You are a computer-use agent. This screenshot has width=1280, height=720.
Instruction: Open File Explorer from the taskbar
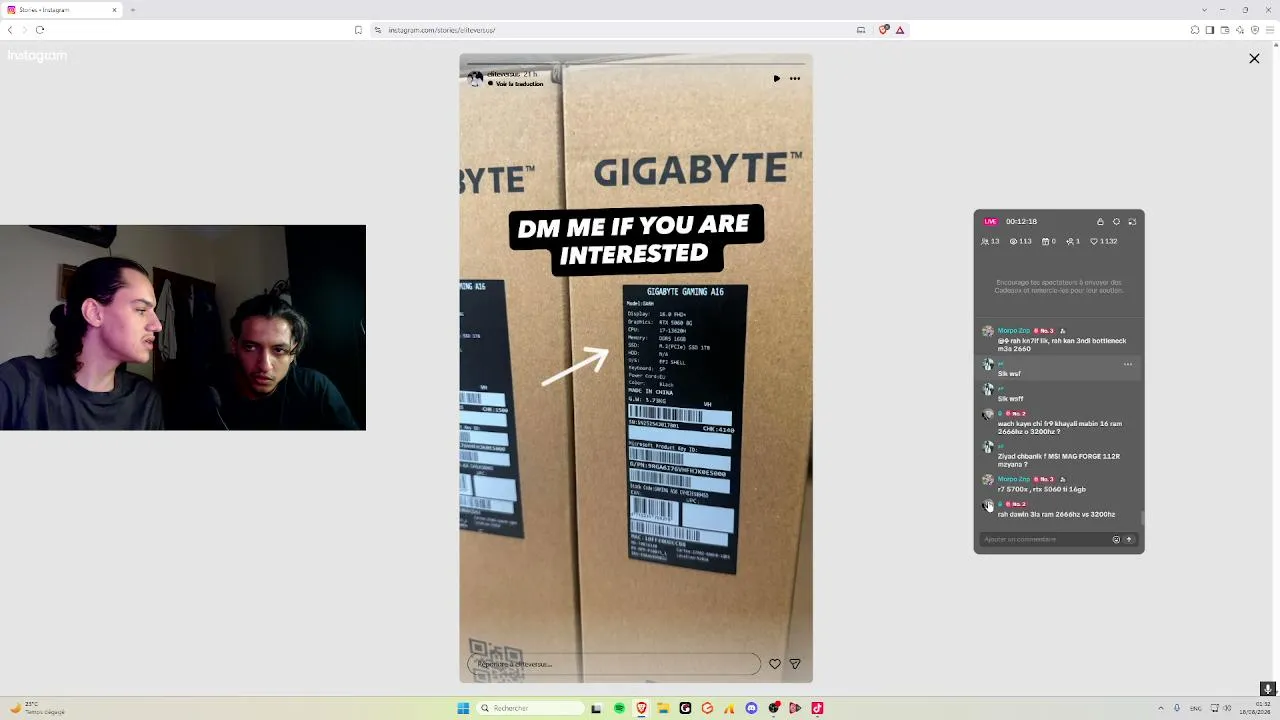pos(663,708)
